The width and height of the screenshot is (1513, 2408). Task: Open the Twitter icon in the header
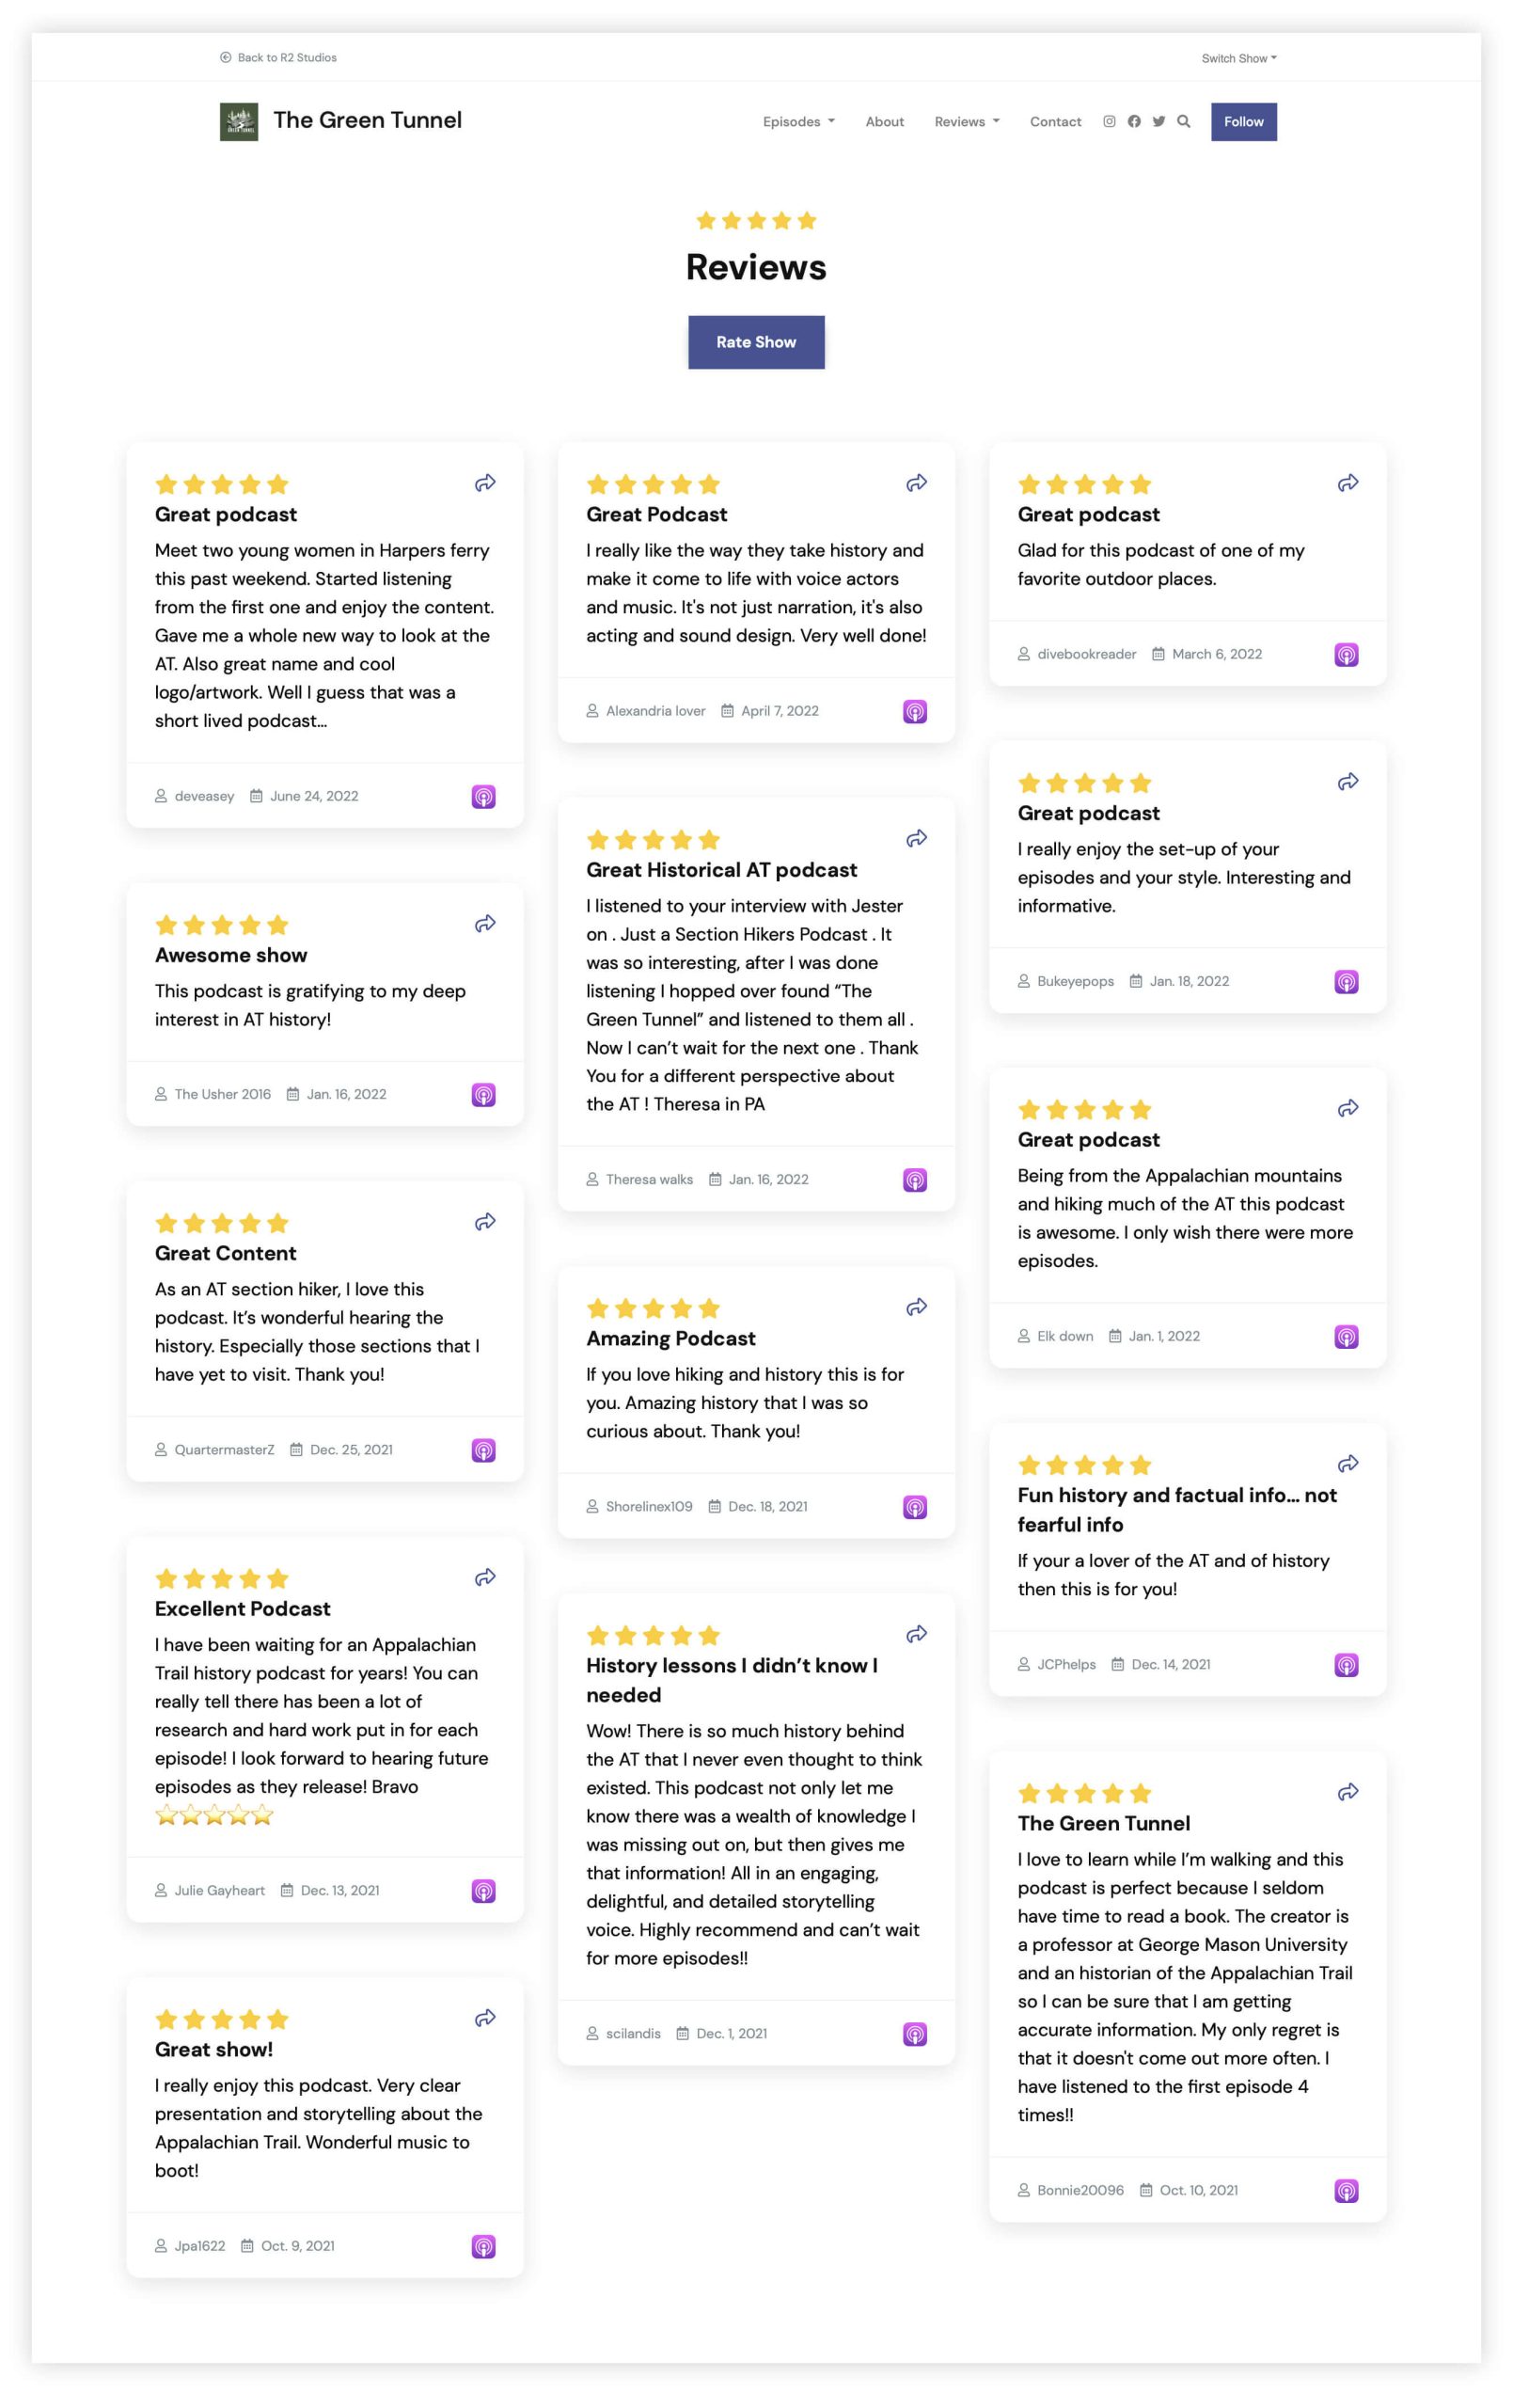pyautogui.click(x=1159, y=122)
